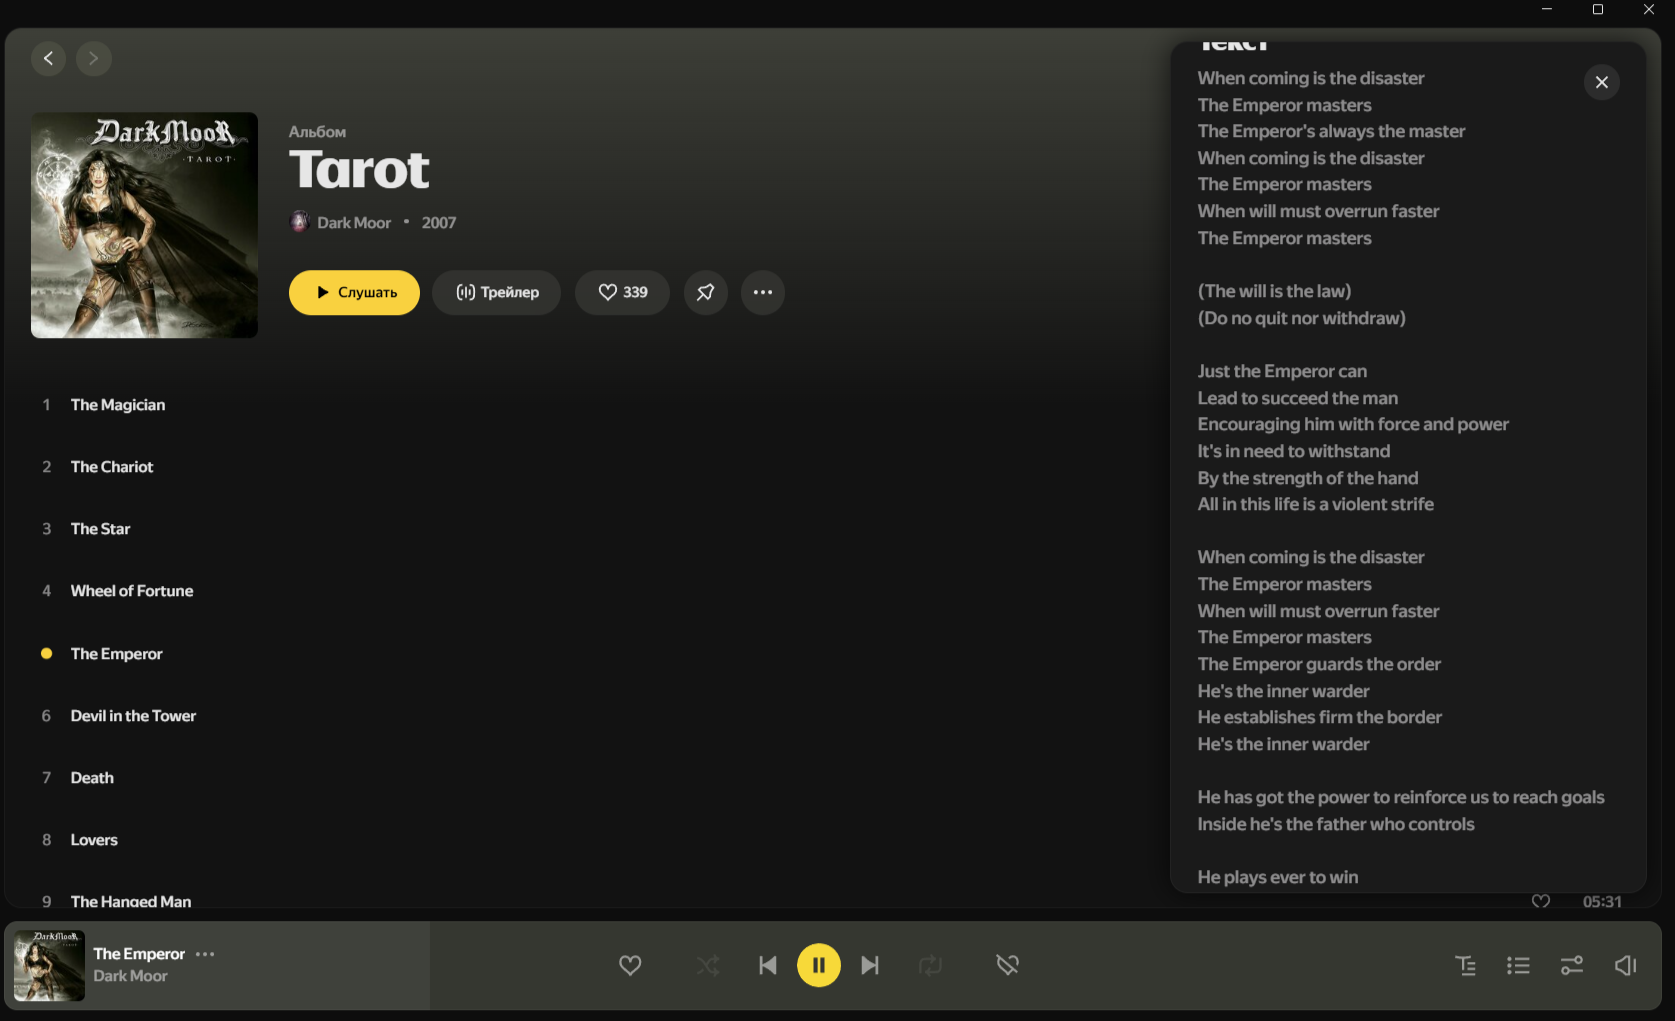This screenshot has width=1675, height=1021.
Task: Like the album with 339 hearts
Action: point(622,292)
